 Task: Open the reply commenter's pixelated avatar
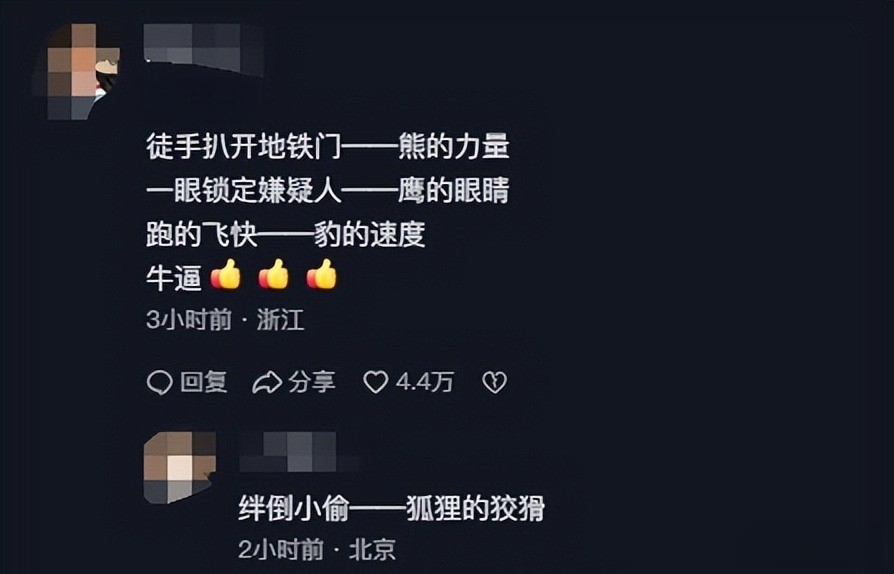pyautogui.click(x=180, y=467)
